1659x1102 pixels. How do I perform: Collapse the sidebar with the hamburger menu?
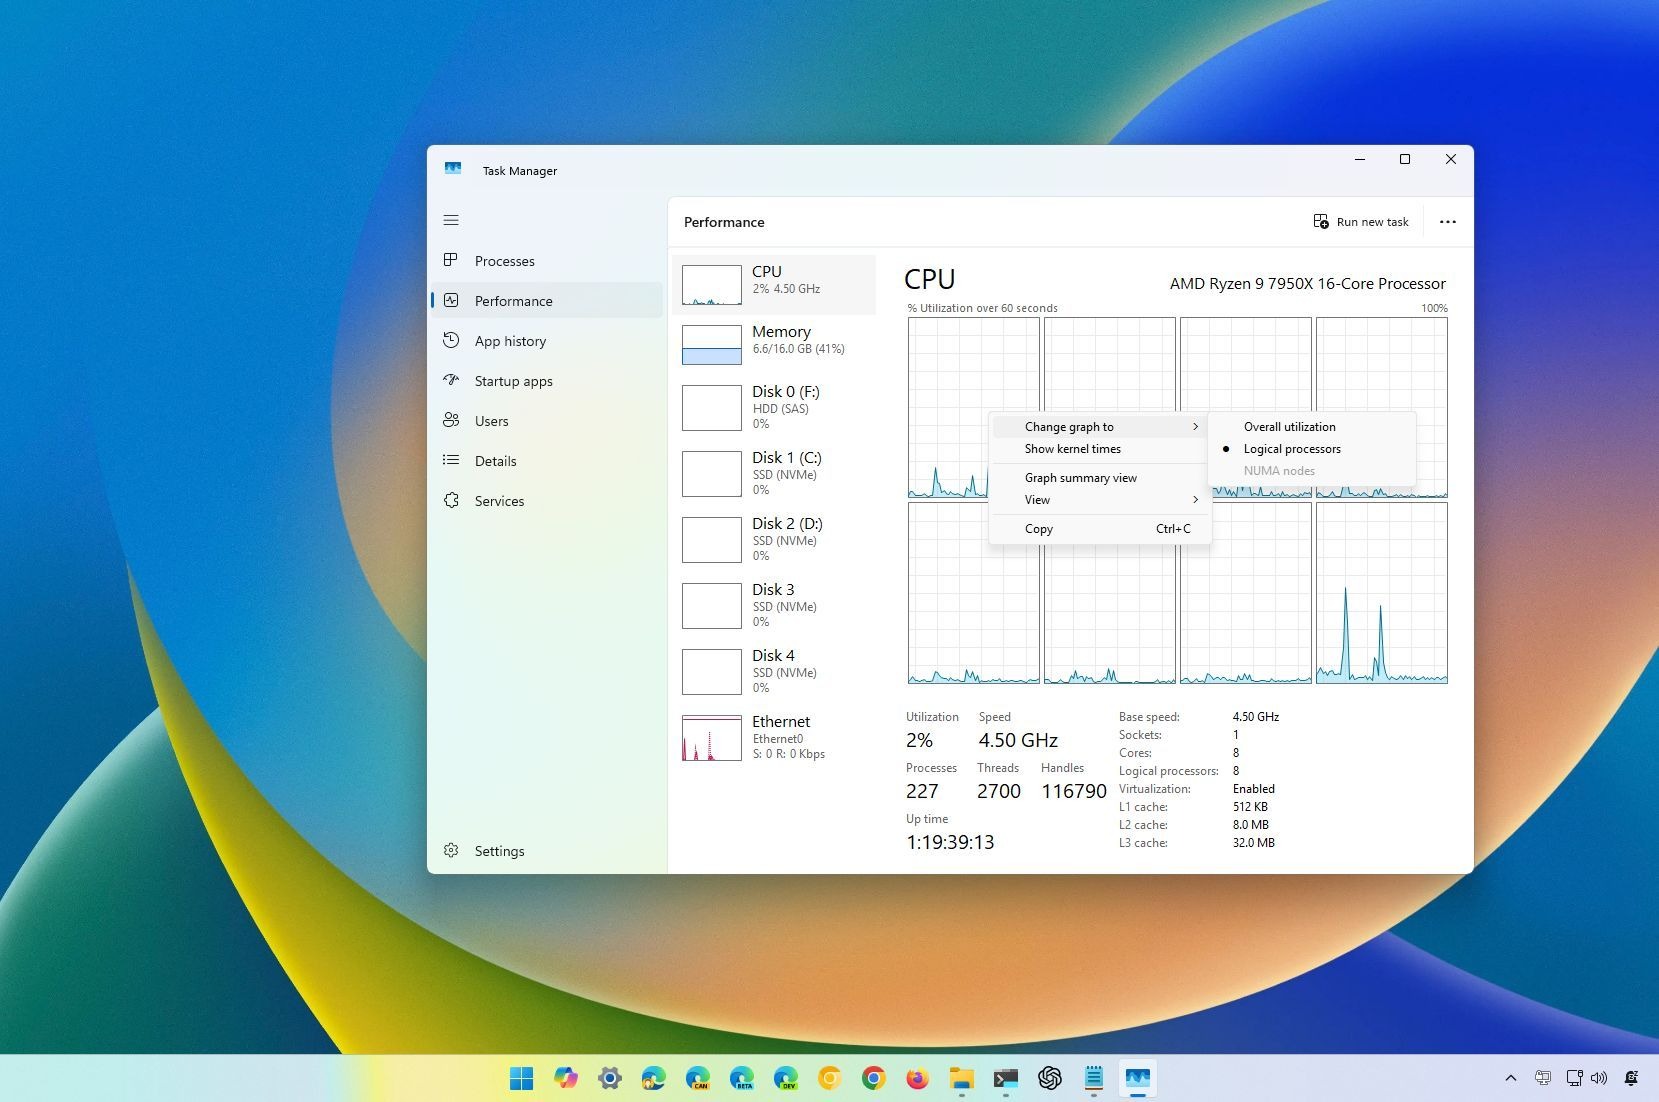pyautogui.click(x=451, y=219)
